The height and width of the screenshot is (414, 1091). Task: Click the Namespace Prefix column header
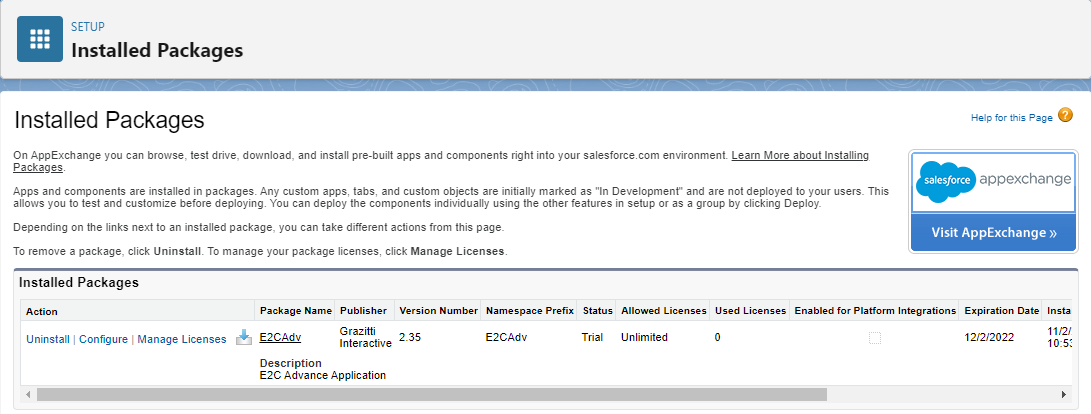[529, 310]
